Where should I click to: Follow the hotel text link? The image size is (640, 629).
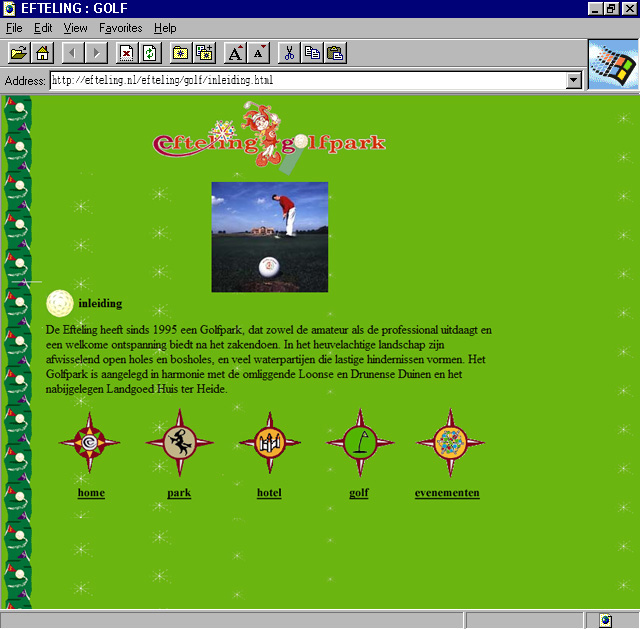pyautogui.click(x=269, y=493)
